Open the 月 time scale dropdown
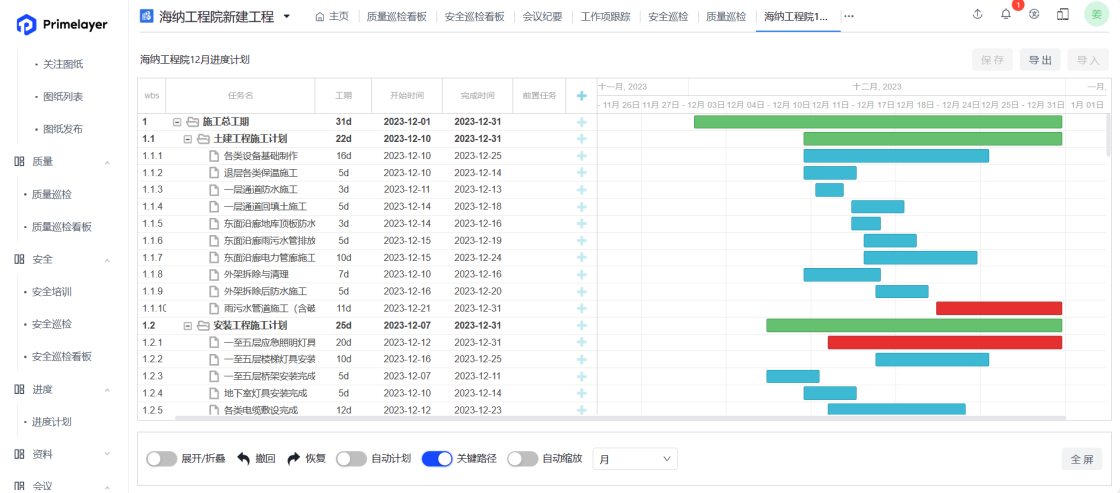The height and width of the screenshot is (493, 1120). click(x=635, y=459)
